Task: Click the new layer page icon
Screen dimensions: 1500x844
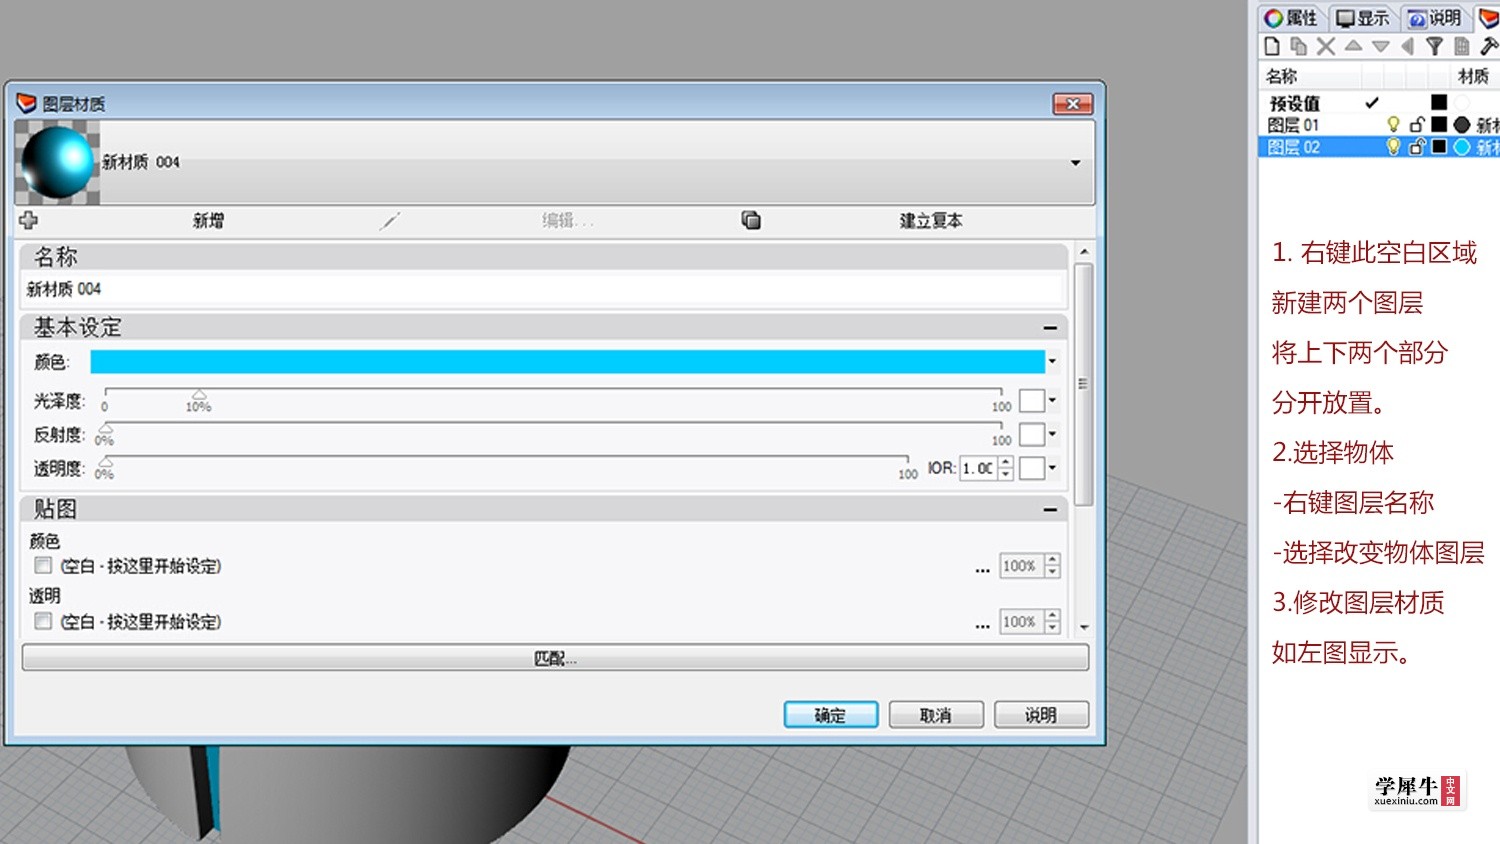Action: tap(1272, 46)
